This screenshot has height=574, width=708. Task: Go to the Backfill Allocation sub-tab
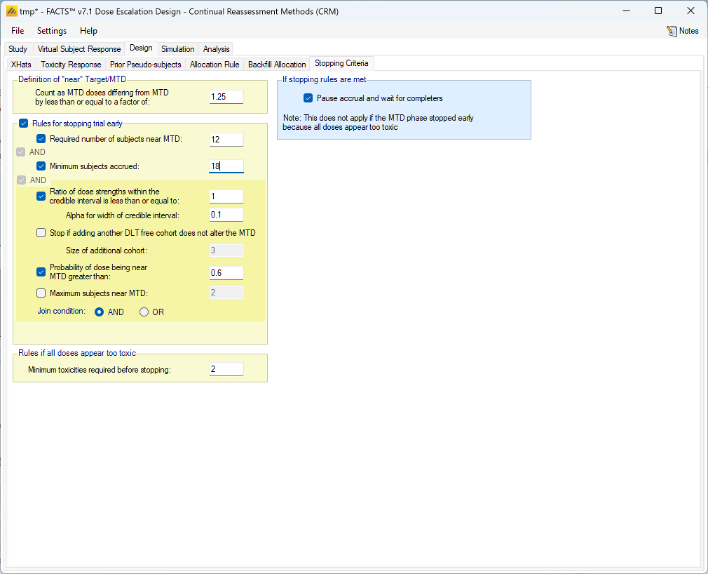[x=276, y=64]
